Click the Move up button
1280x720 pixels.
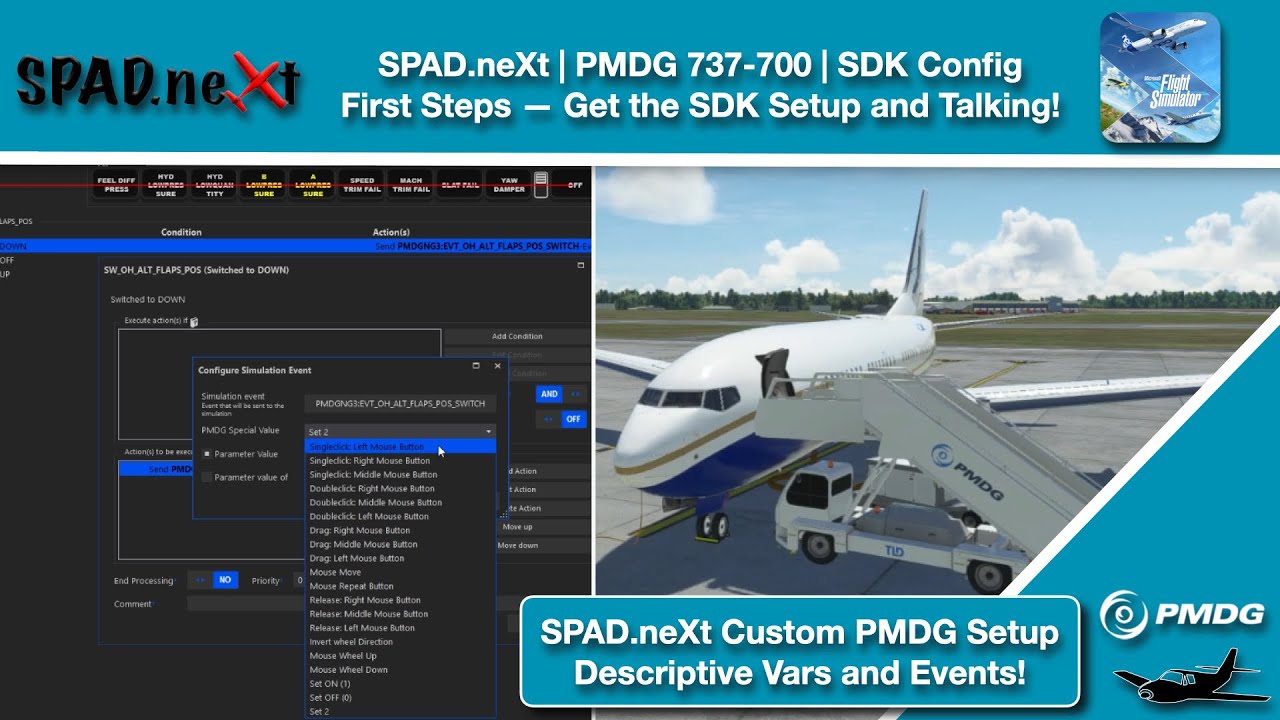(543, 527)
